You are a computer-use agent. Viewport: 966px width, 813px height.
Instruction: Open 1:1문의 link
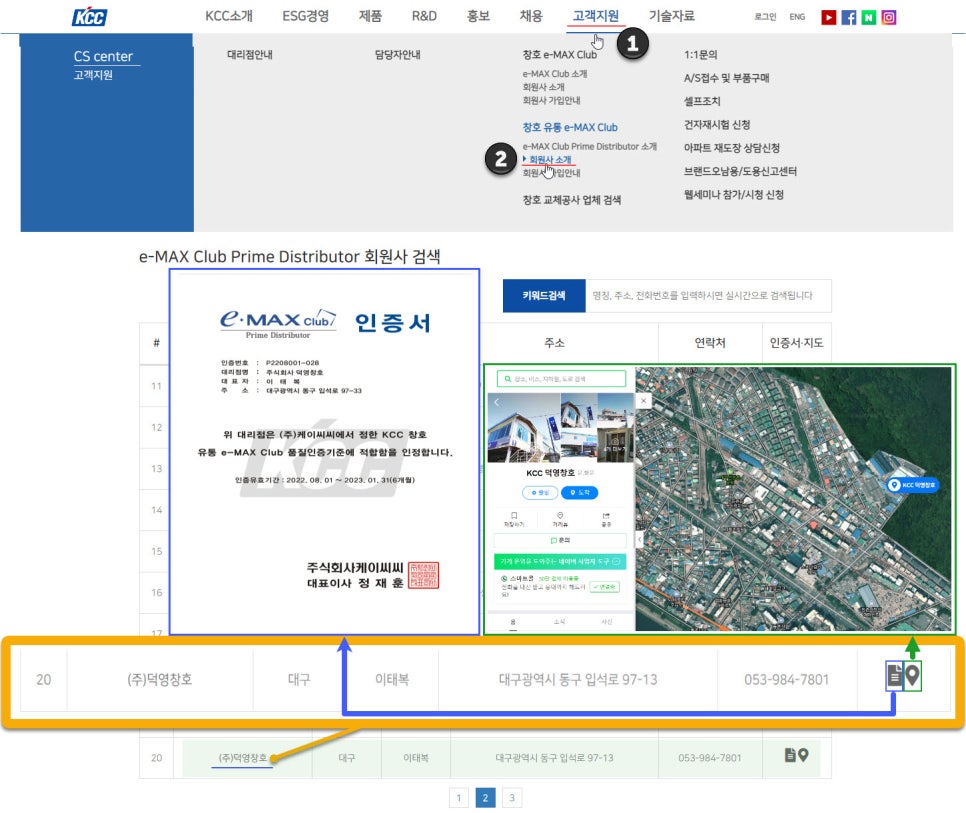700,55
